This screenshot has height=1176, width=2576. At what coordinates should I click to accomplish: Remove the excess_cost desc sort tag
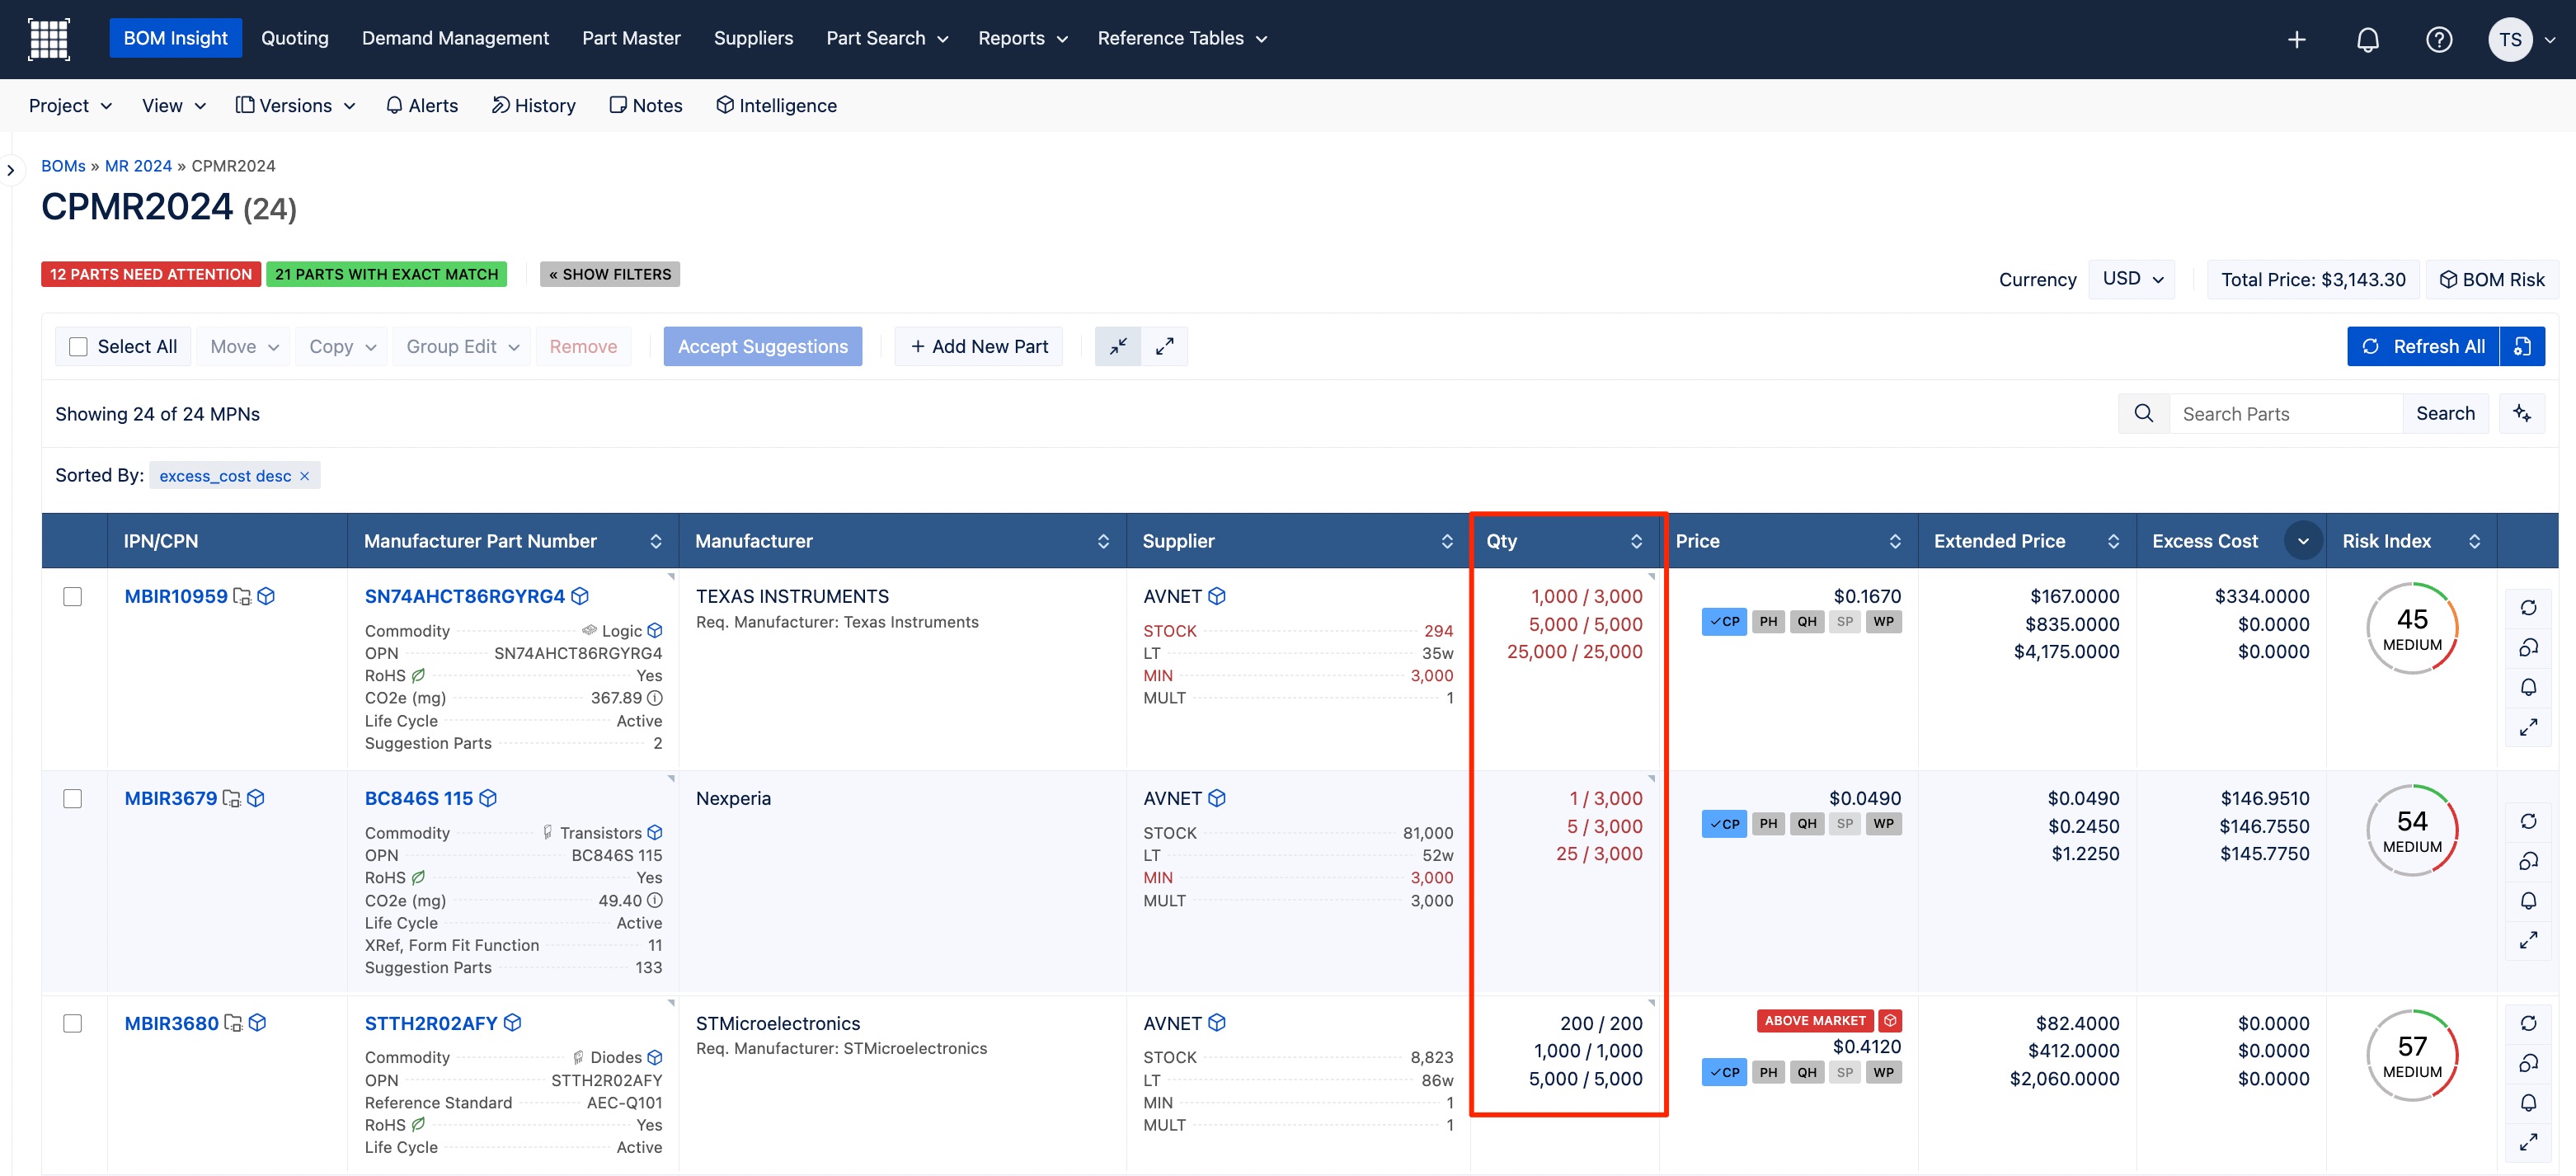click(305, 476)
